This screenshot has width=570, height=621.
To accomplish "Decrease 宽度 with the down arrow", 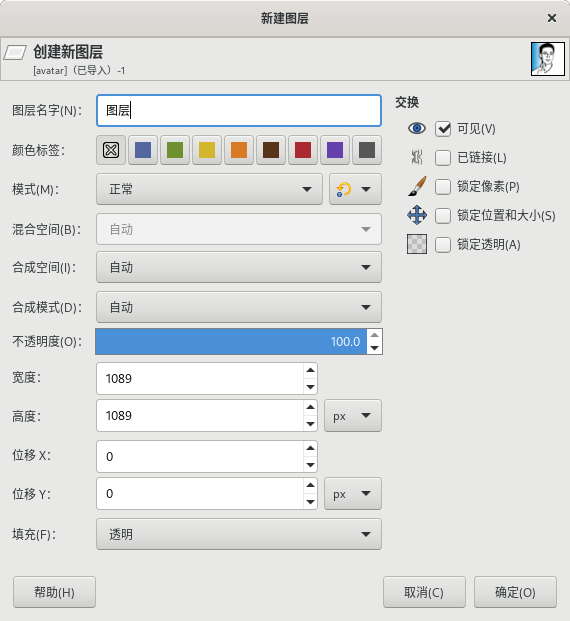I will (x=311, y=387).
